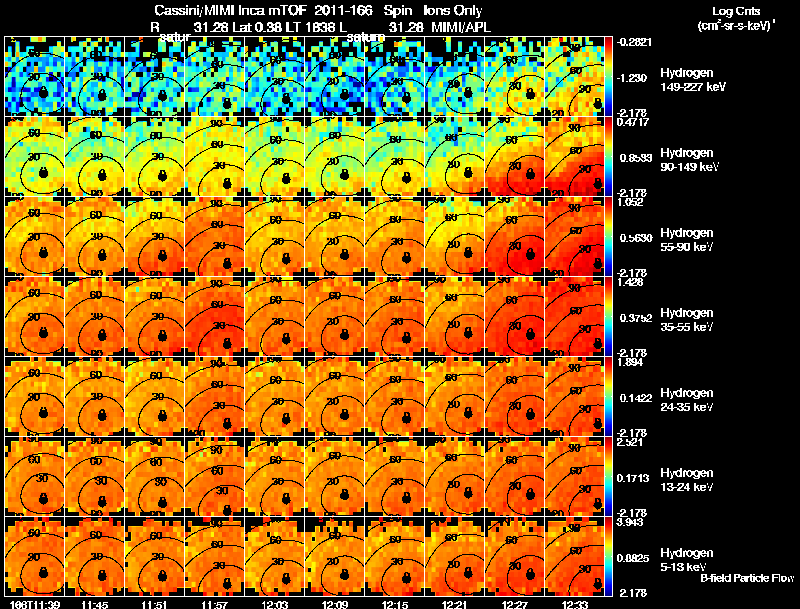This screenshot has height=609, width=800.
Task: Click the colorbar value "0.4717"
Action: point(633,122)
